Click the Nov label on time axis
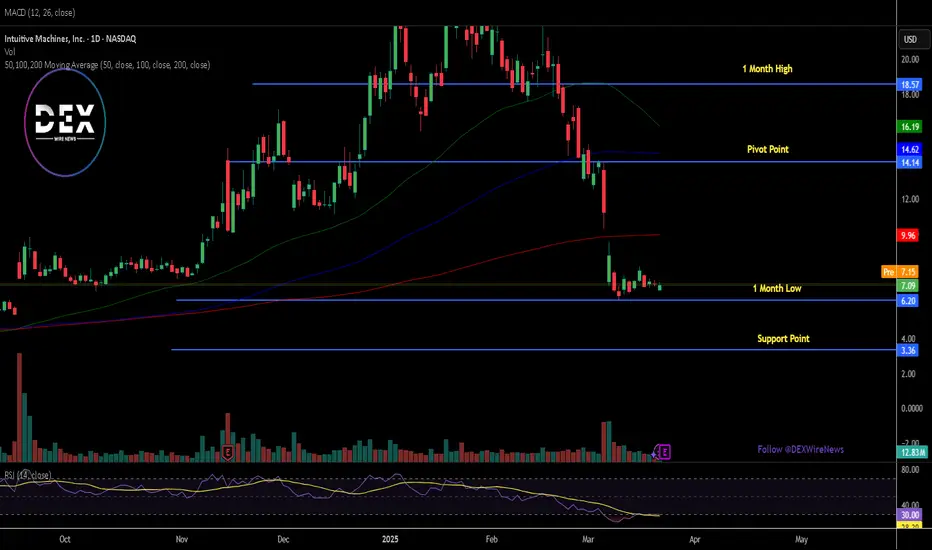 [182, 539]
